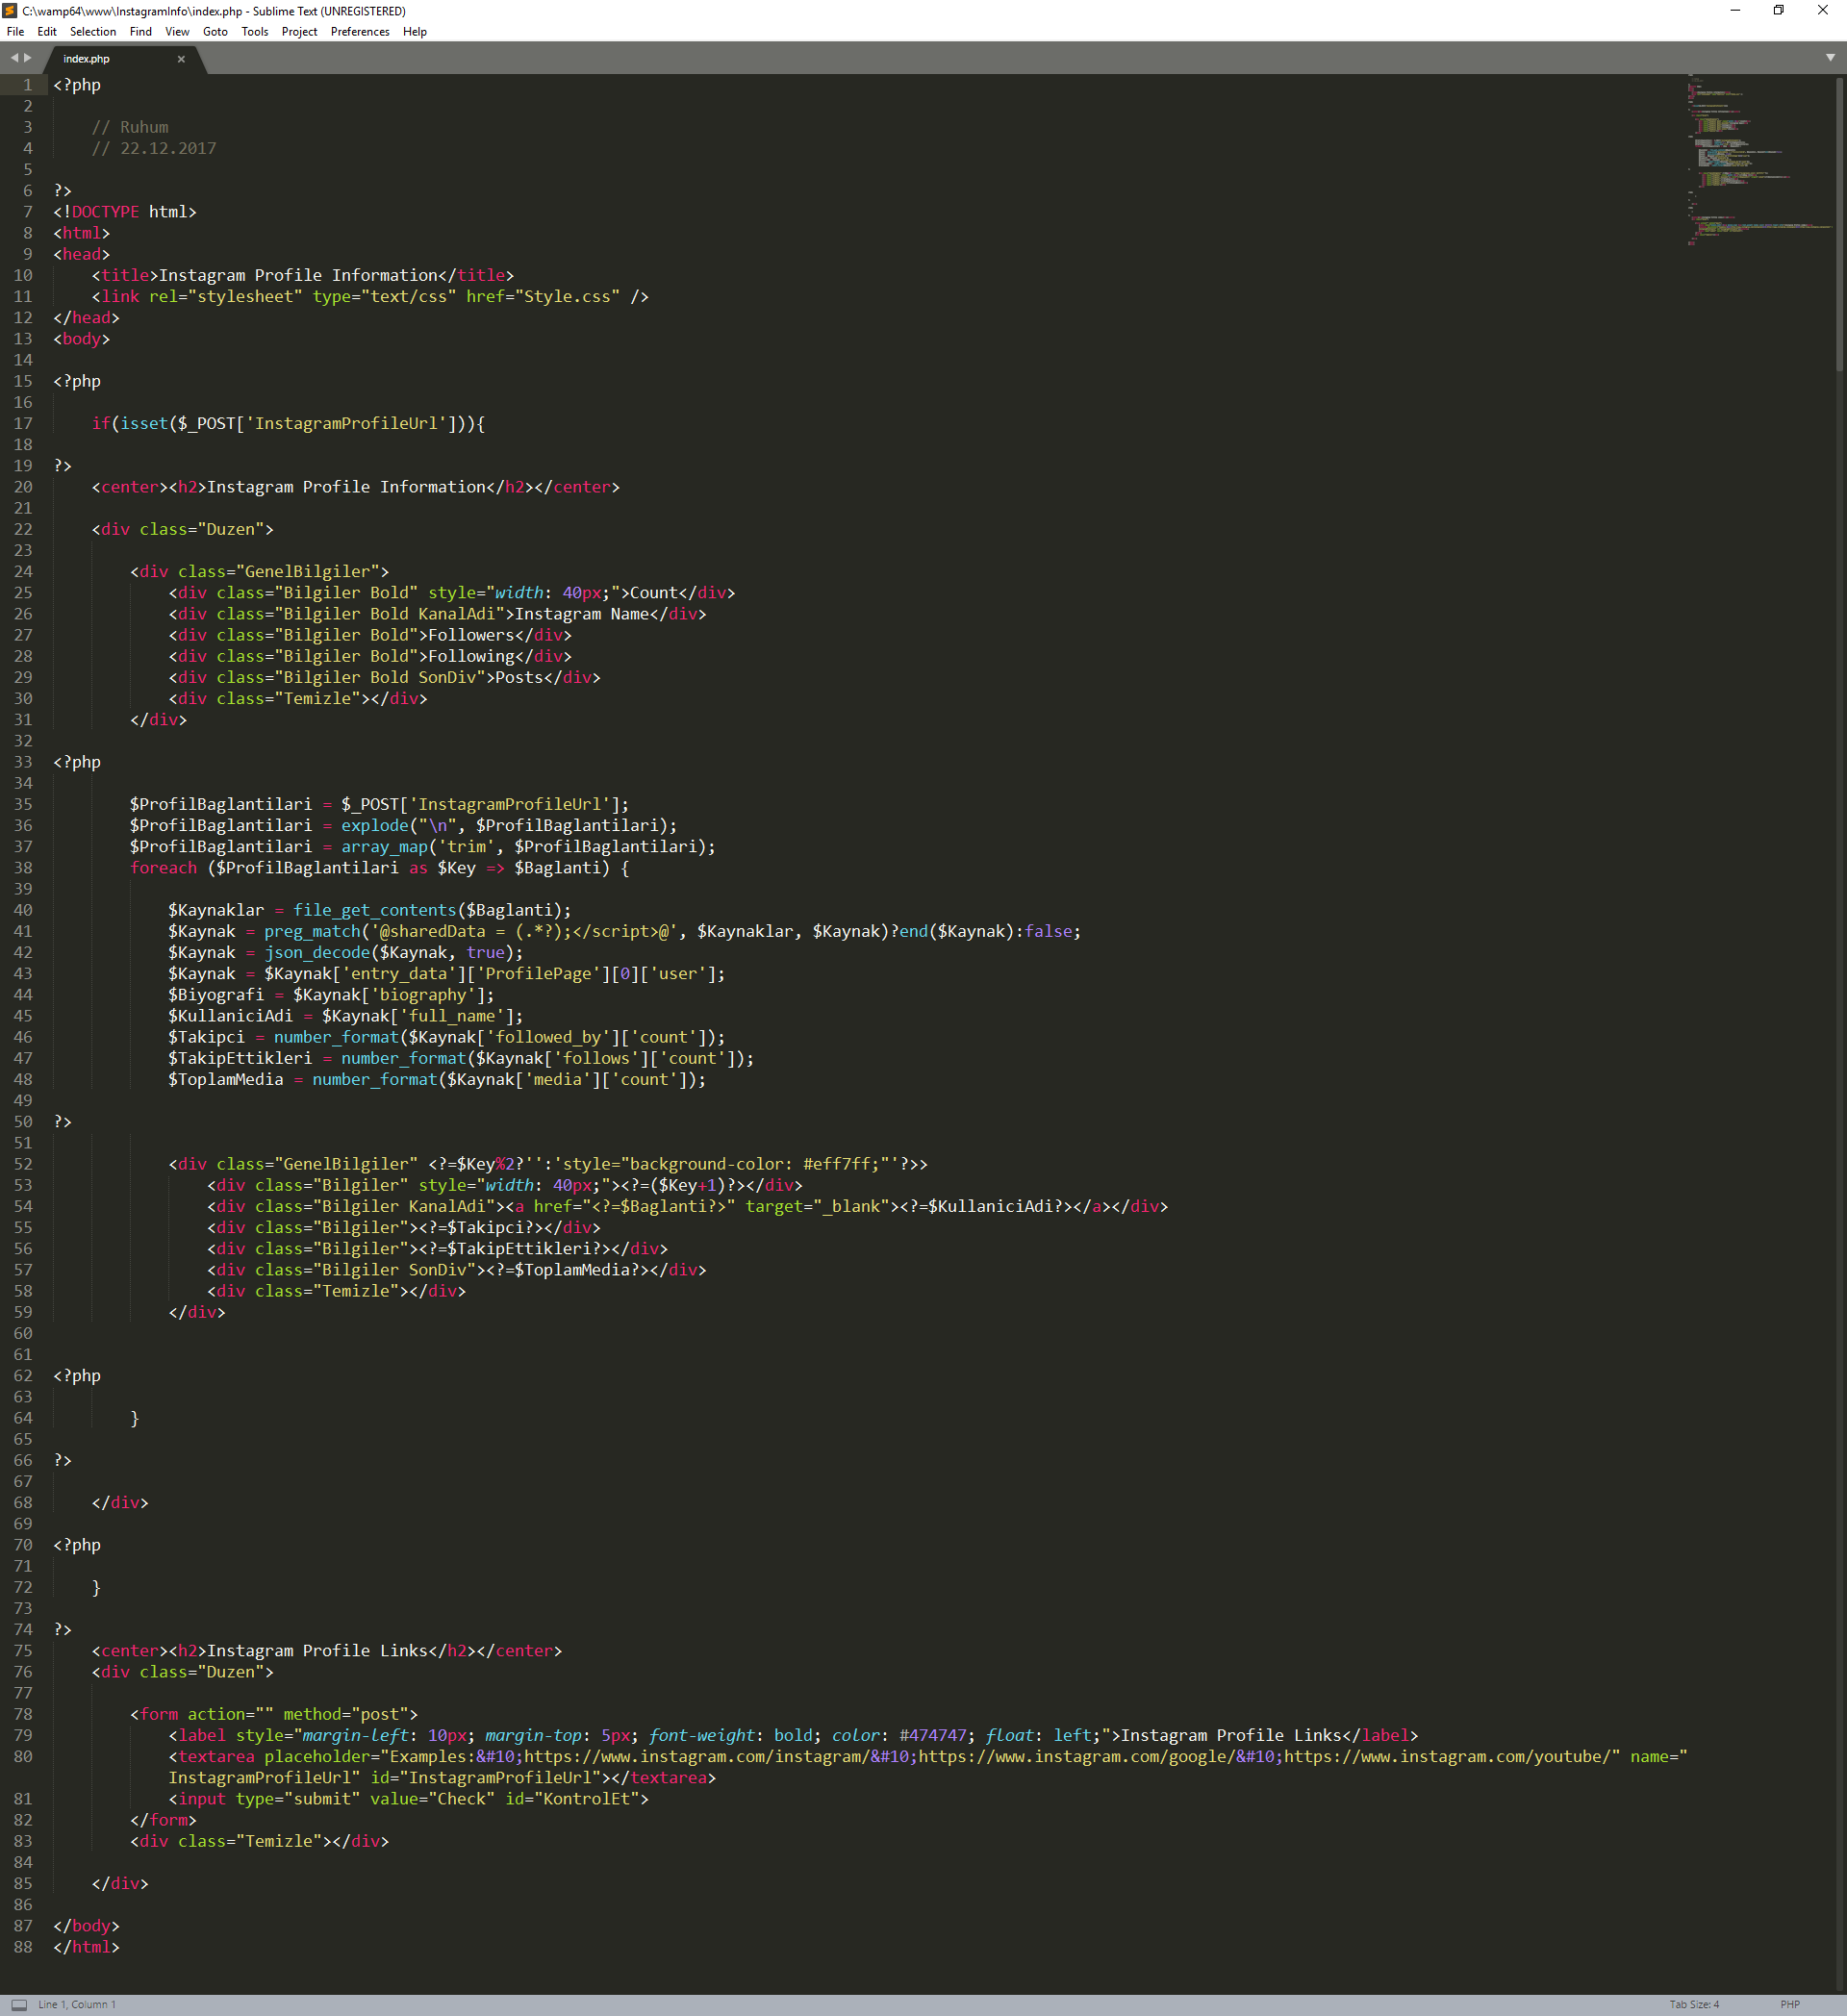Screen dimensions: 1847x2016
Task: Close the index.php tab
Action: [181, 59]
